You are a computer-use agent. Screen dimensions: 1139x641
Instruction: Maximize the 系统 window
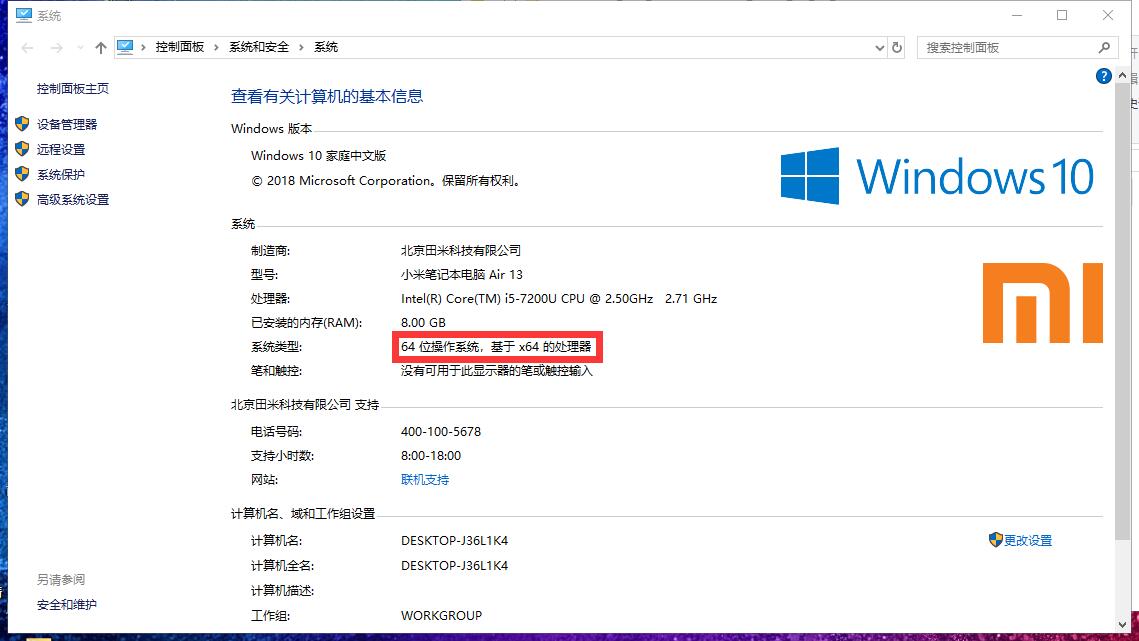click(x=1062, y=15)
